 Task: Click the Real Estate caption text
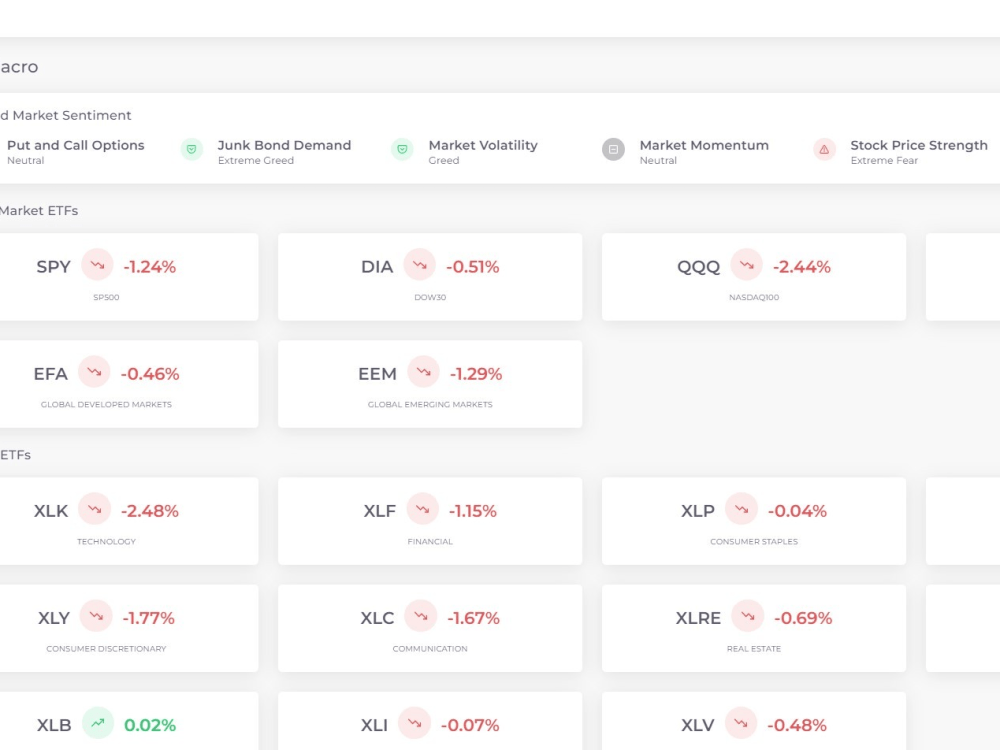(x=754, y=649)
